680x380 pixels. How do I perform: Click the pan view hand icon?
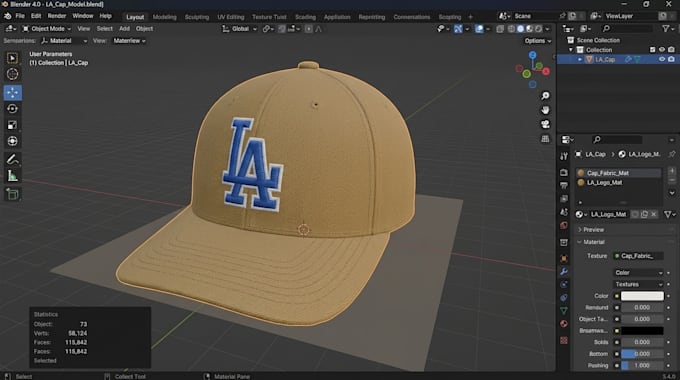(x=545, y=110)
